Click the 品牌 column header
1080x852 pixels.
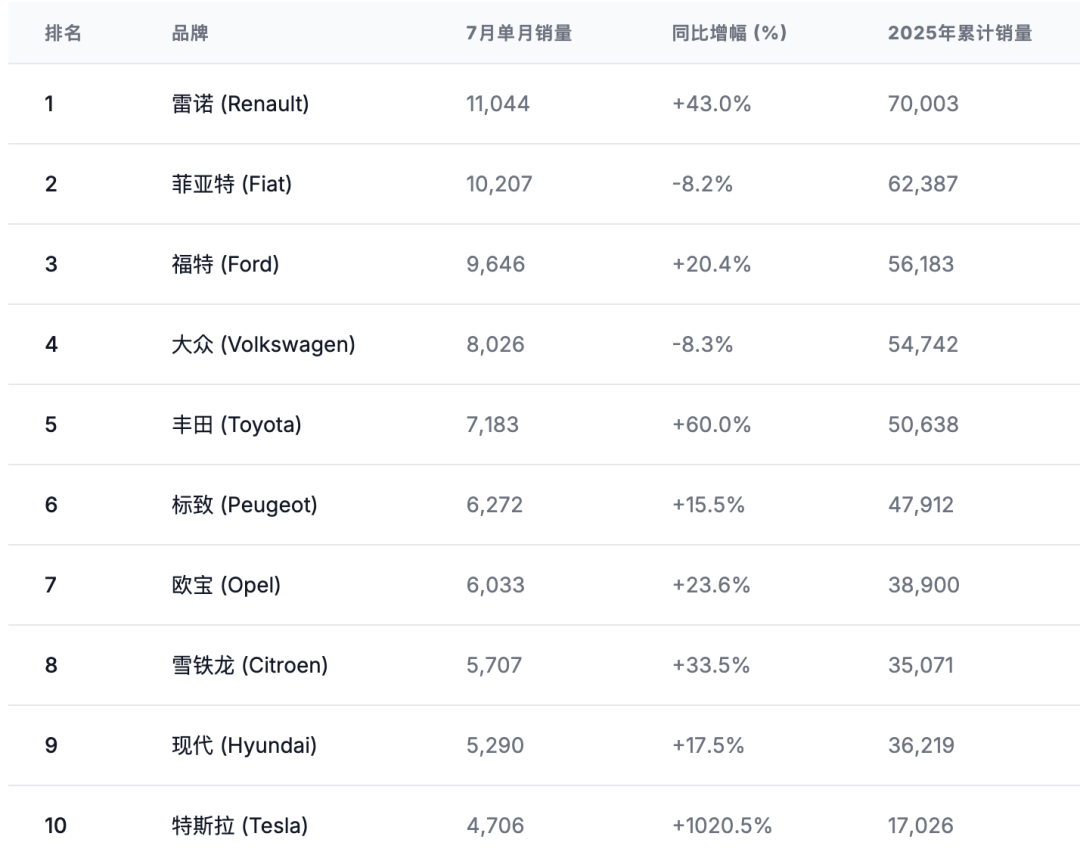point(190,33)
